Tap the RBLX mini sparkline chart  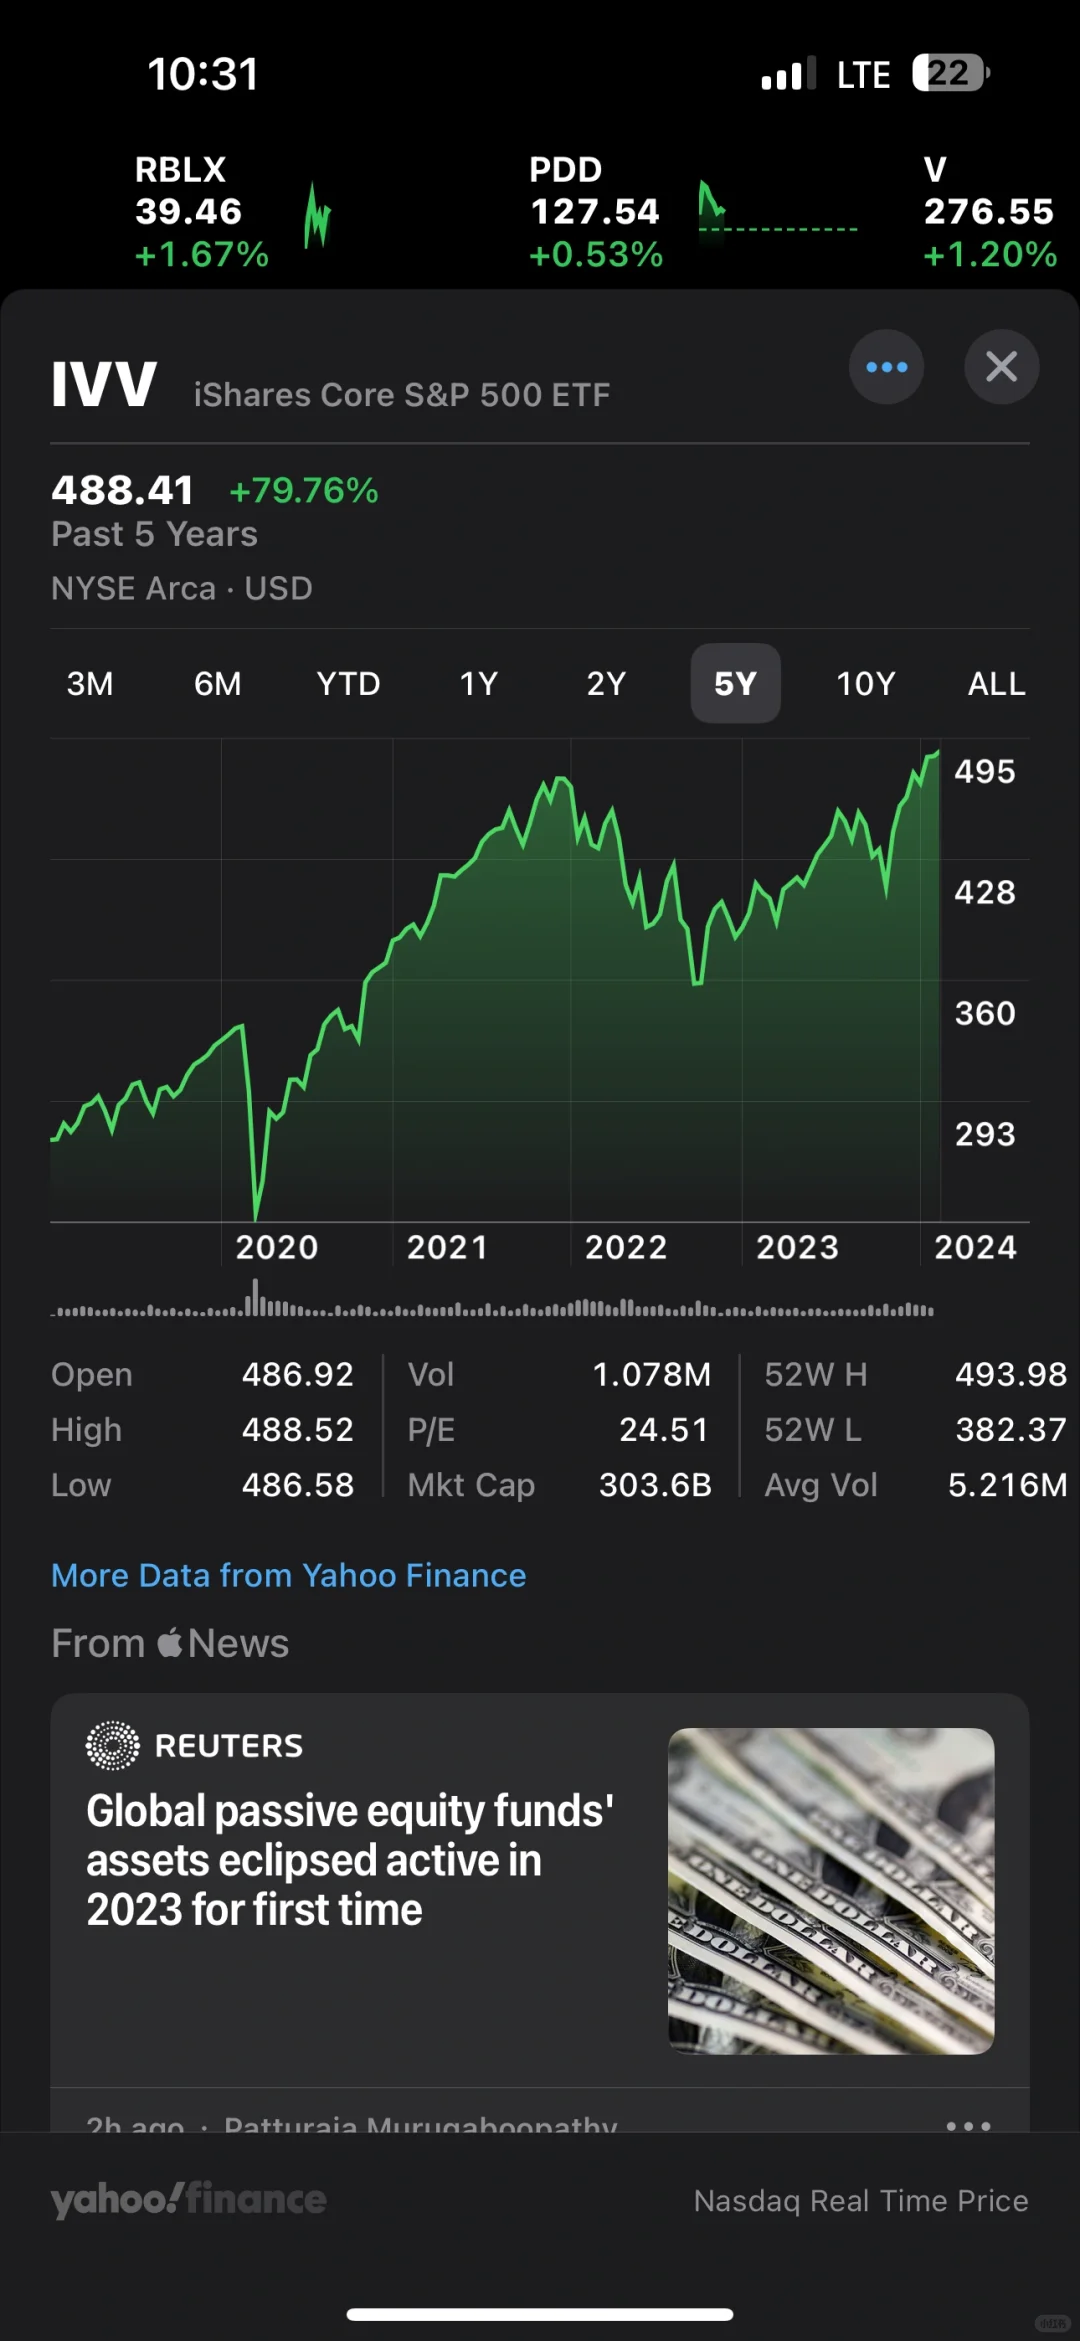(x=317, y=215)
